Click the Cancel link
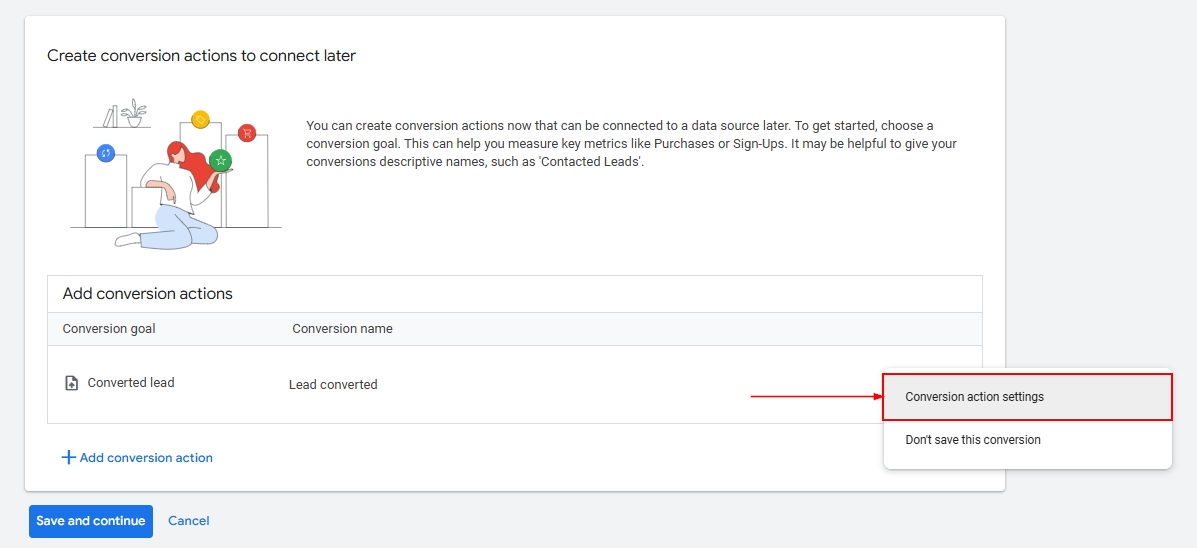 click(x=189, y=521)
